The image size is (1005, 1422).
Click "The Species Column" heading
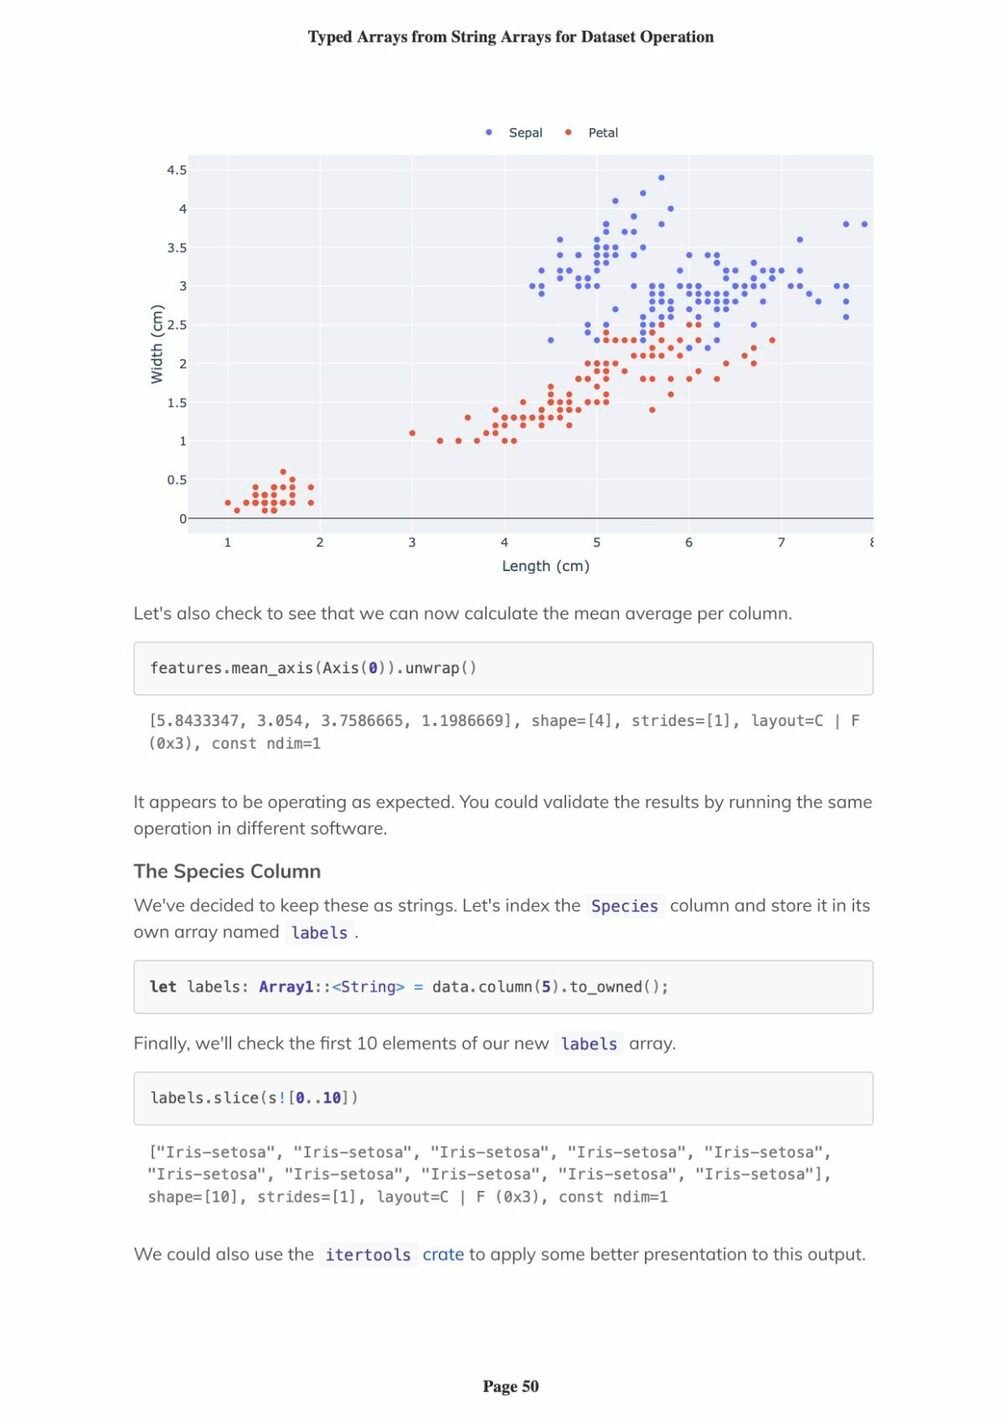point(227,871)
